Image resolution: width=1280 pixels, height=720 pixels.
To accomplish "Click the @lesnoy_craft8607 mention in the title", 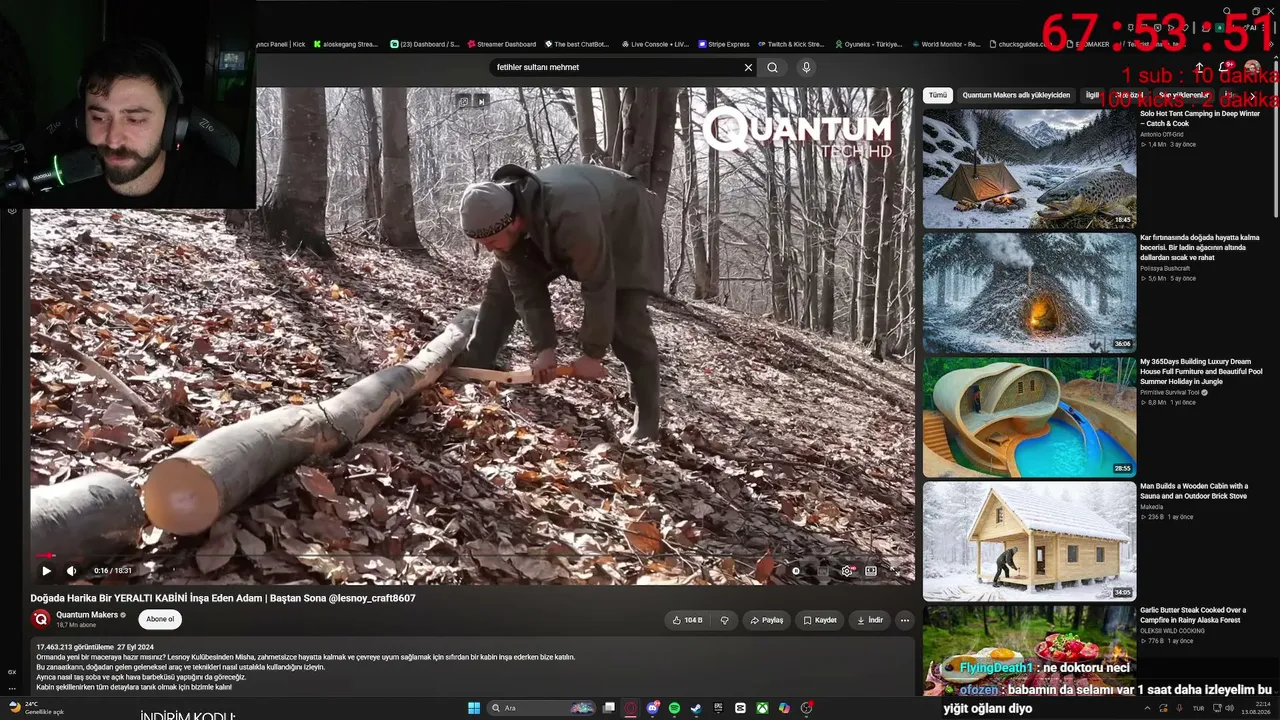I will pos(372,598).
